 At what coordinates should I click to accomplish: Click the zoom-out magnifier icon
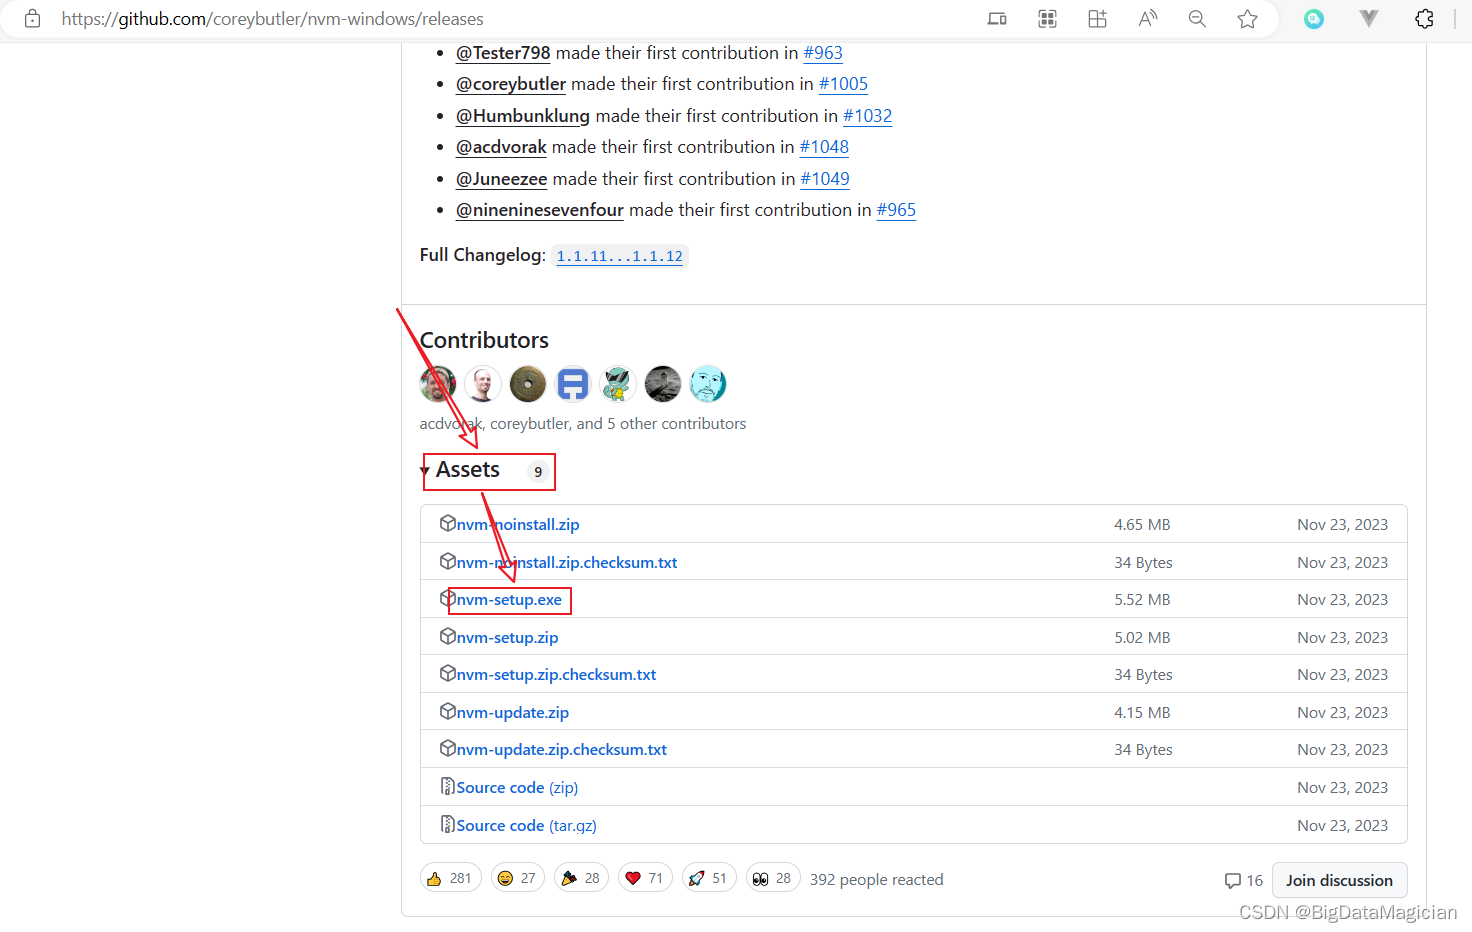[1197, 19]
